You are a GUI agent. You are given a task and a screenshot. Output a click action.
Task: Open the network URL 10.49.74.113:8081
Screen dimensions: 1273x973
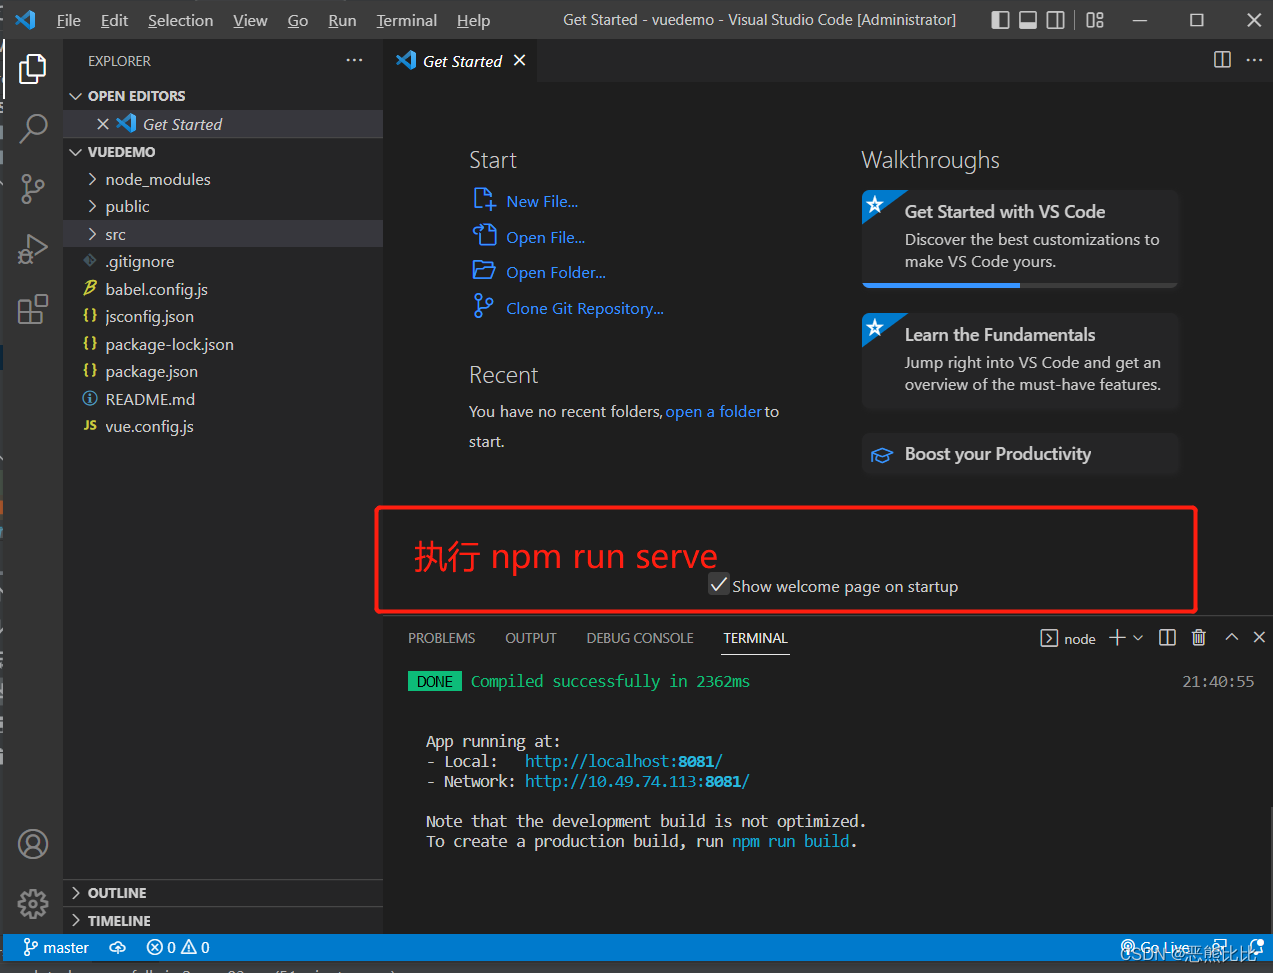[x=637, y=781]
